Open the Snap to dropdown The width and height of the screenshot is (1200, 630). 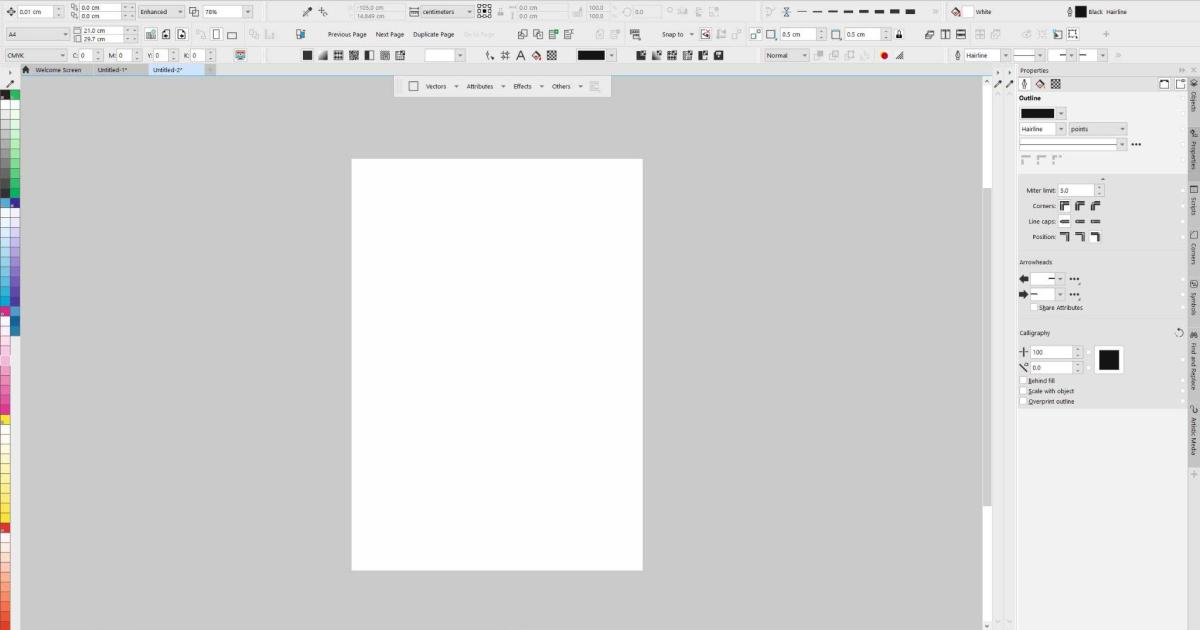tap(677, 34)
